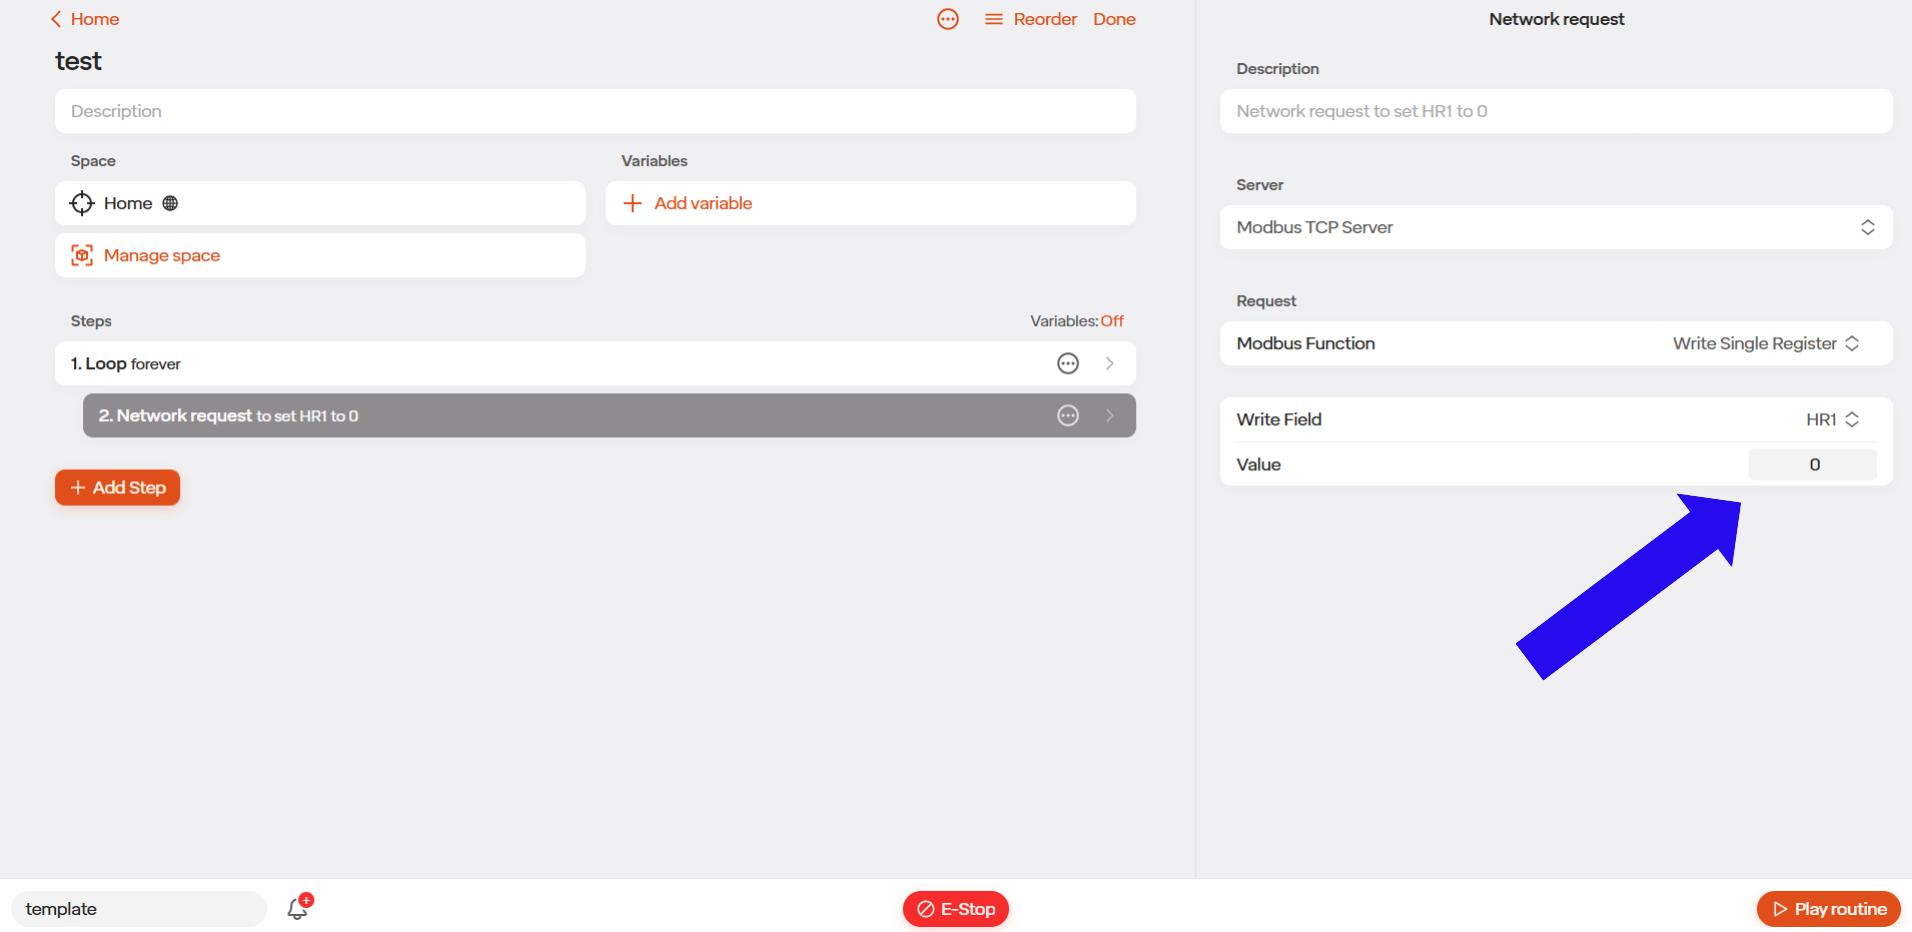Open Manage space
Image resolution: width=1912 pixels, height=932 pixels.
click(x=320, y=255)
